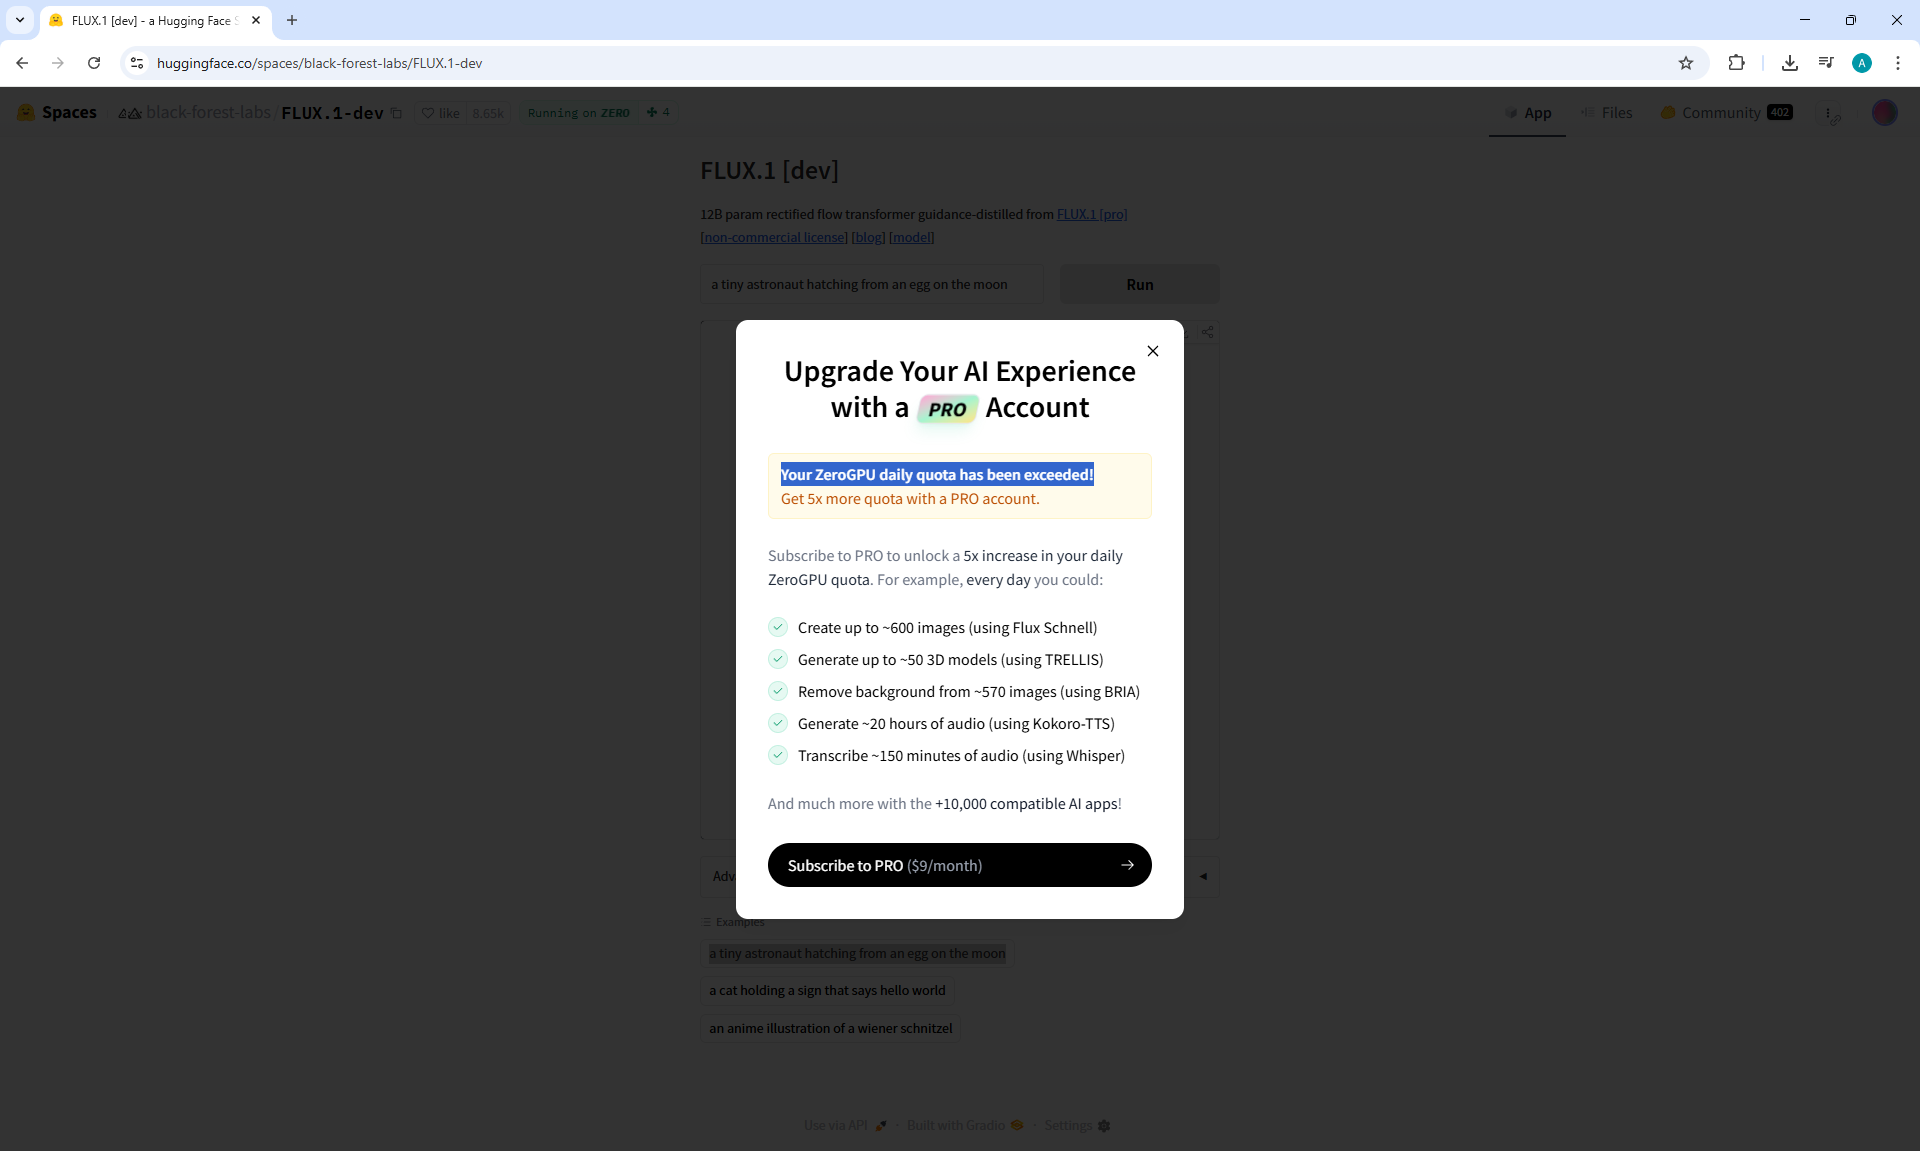
Task: Open Chrome profile avatar
Action: [1861, 63]
